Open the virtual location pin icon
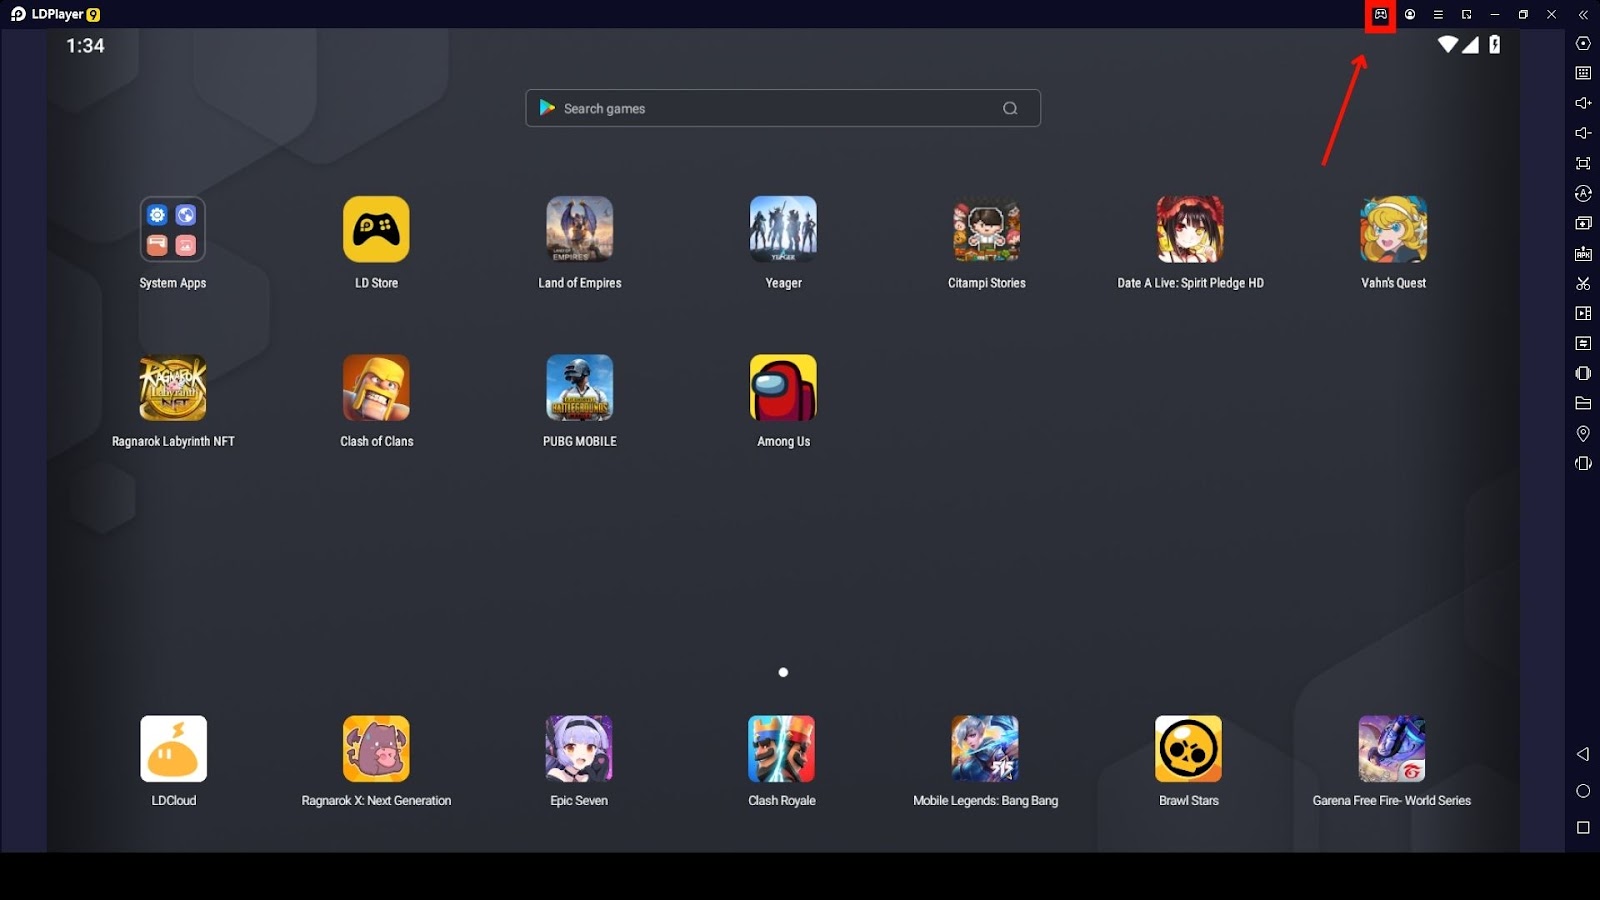The width and height of the screenshot is (1600, 900). 1583,434
